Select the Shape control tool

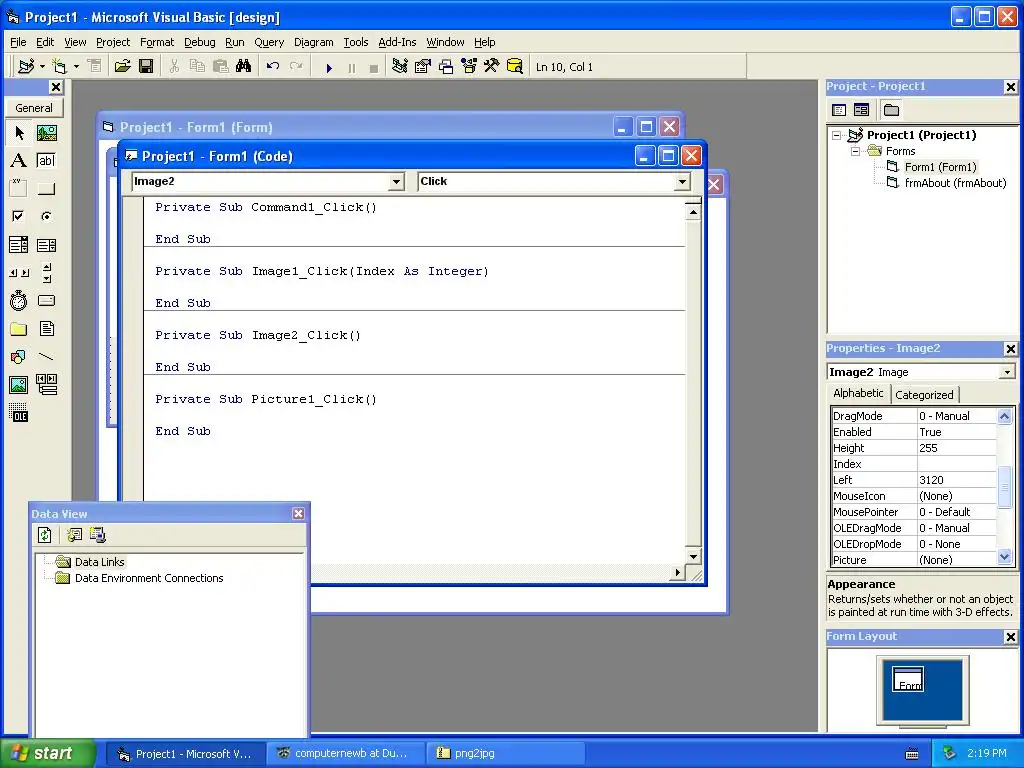tap(19, 357)
